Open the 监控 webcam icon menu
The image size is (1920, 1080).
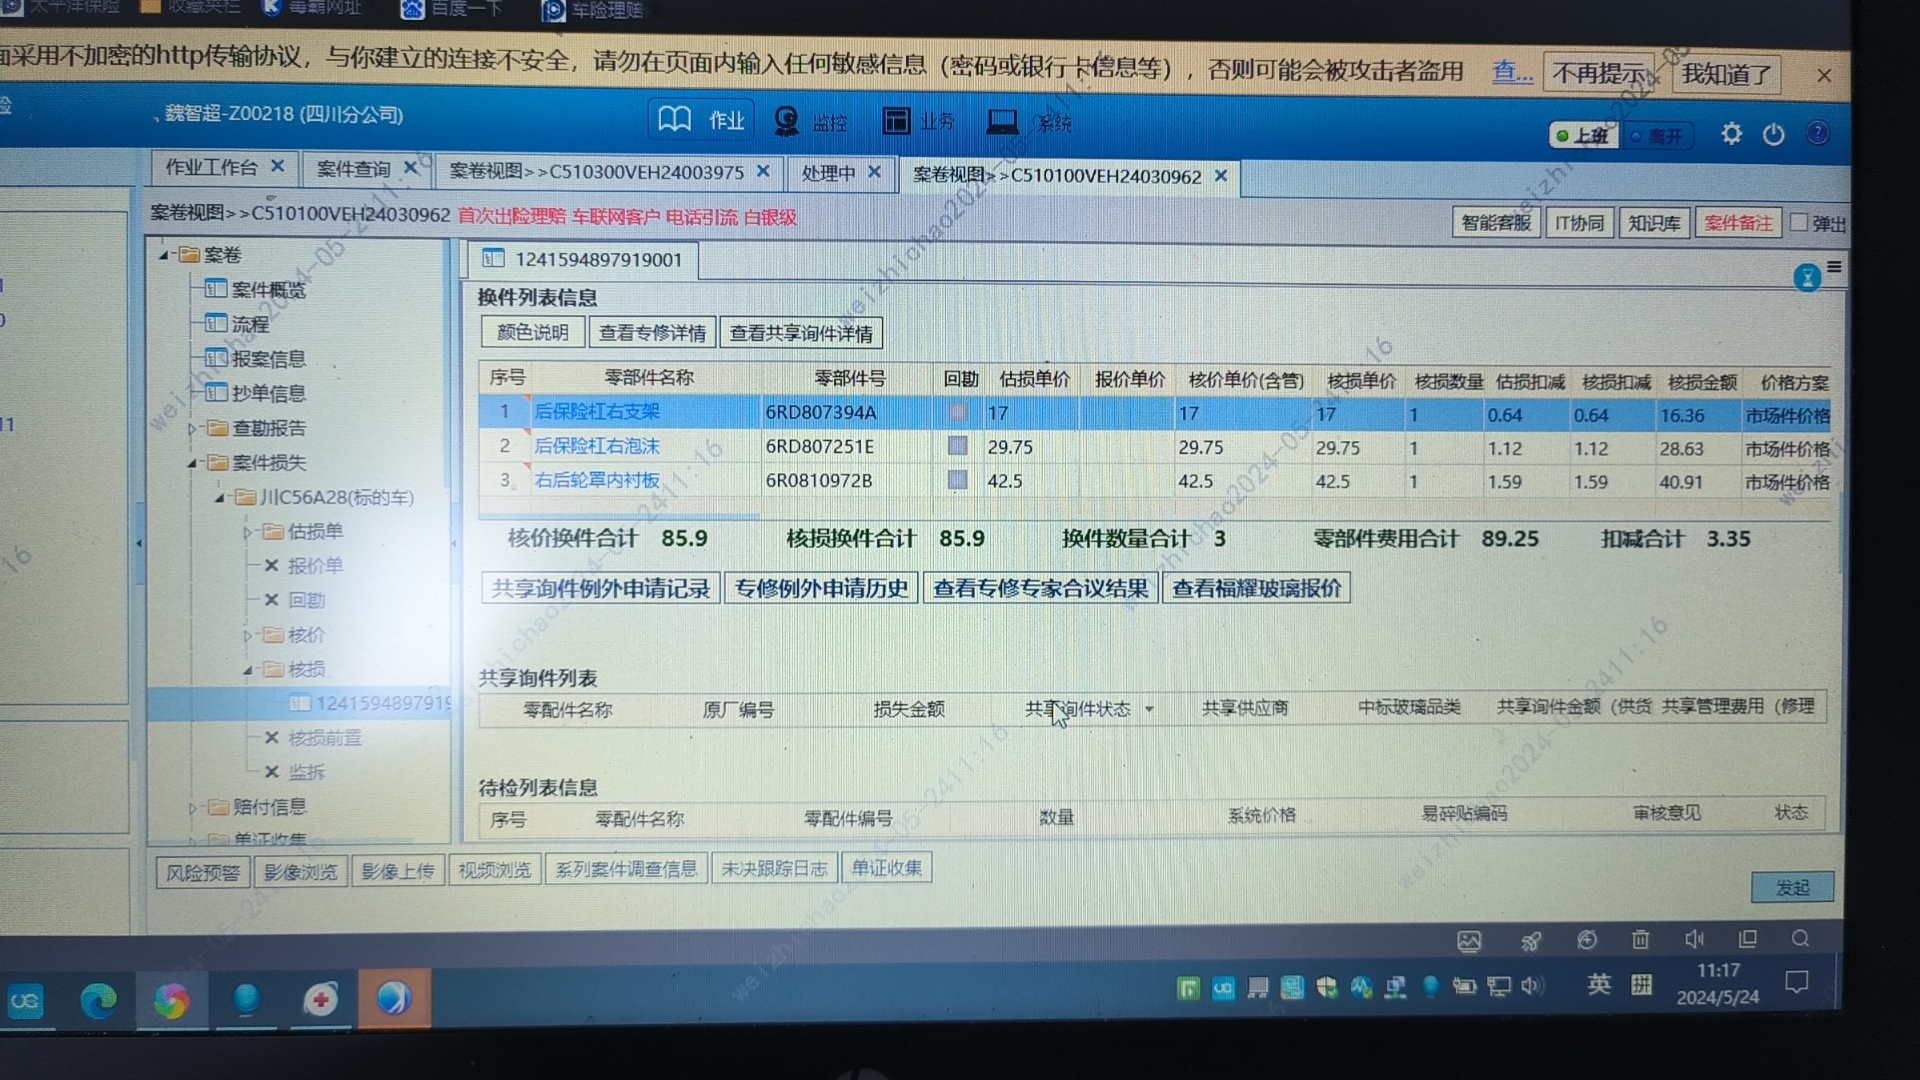[786, 121]
